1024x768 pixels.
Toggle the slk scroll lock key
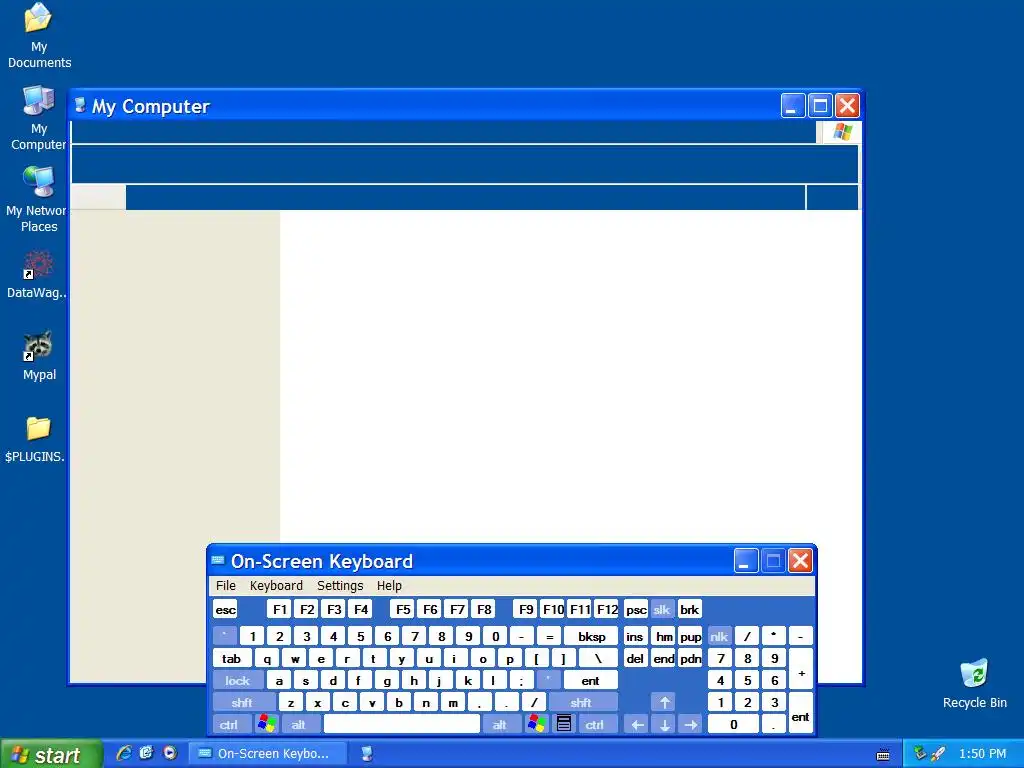click(x=662, y=609)
